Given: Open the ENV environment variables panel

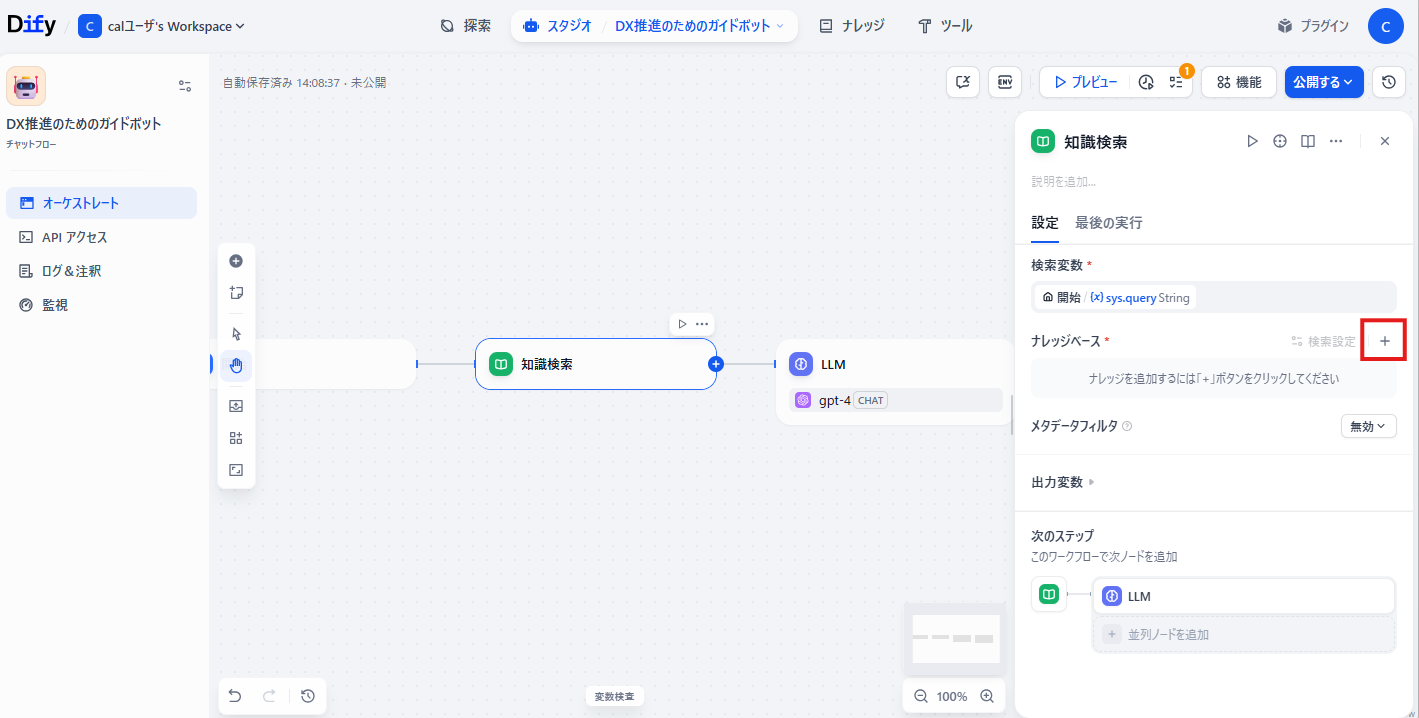Looking at the screenshot, I should pyautogui.click(x=1004, y=82).
